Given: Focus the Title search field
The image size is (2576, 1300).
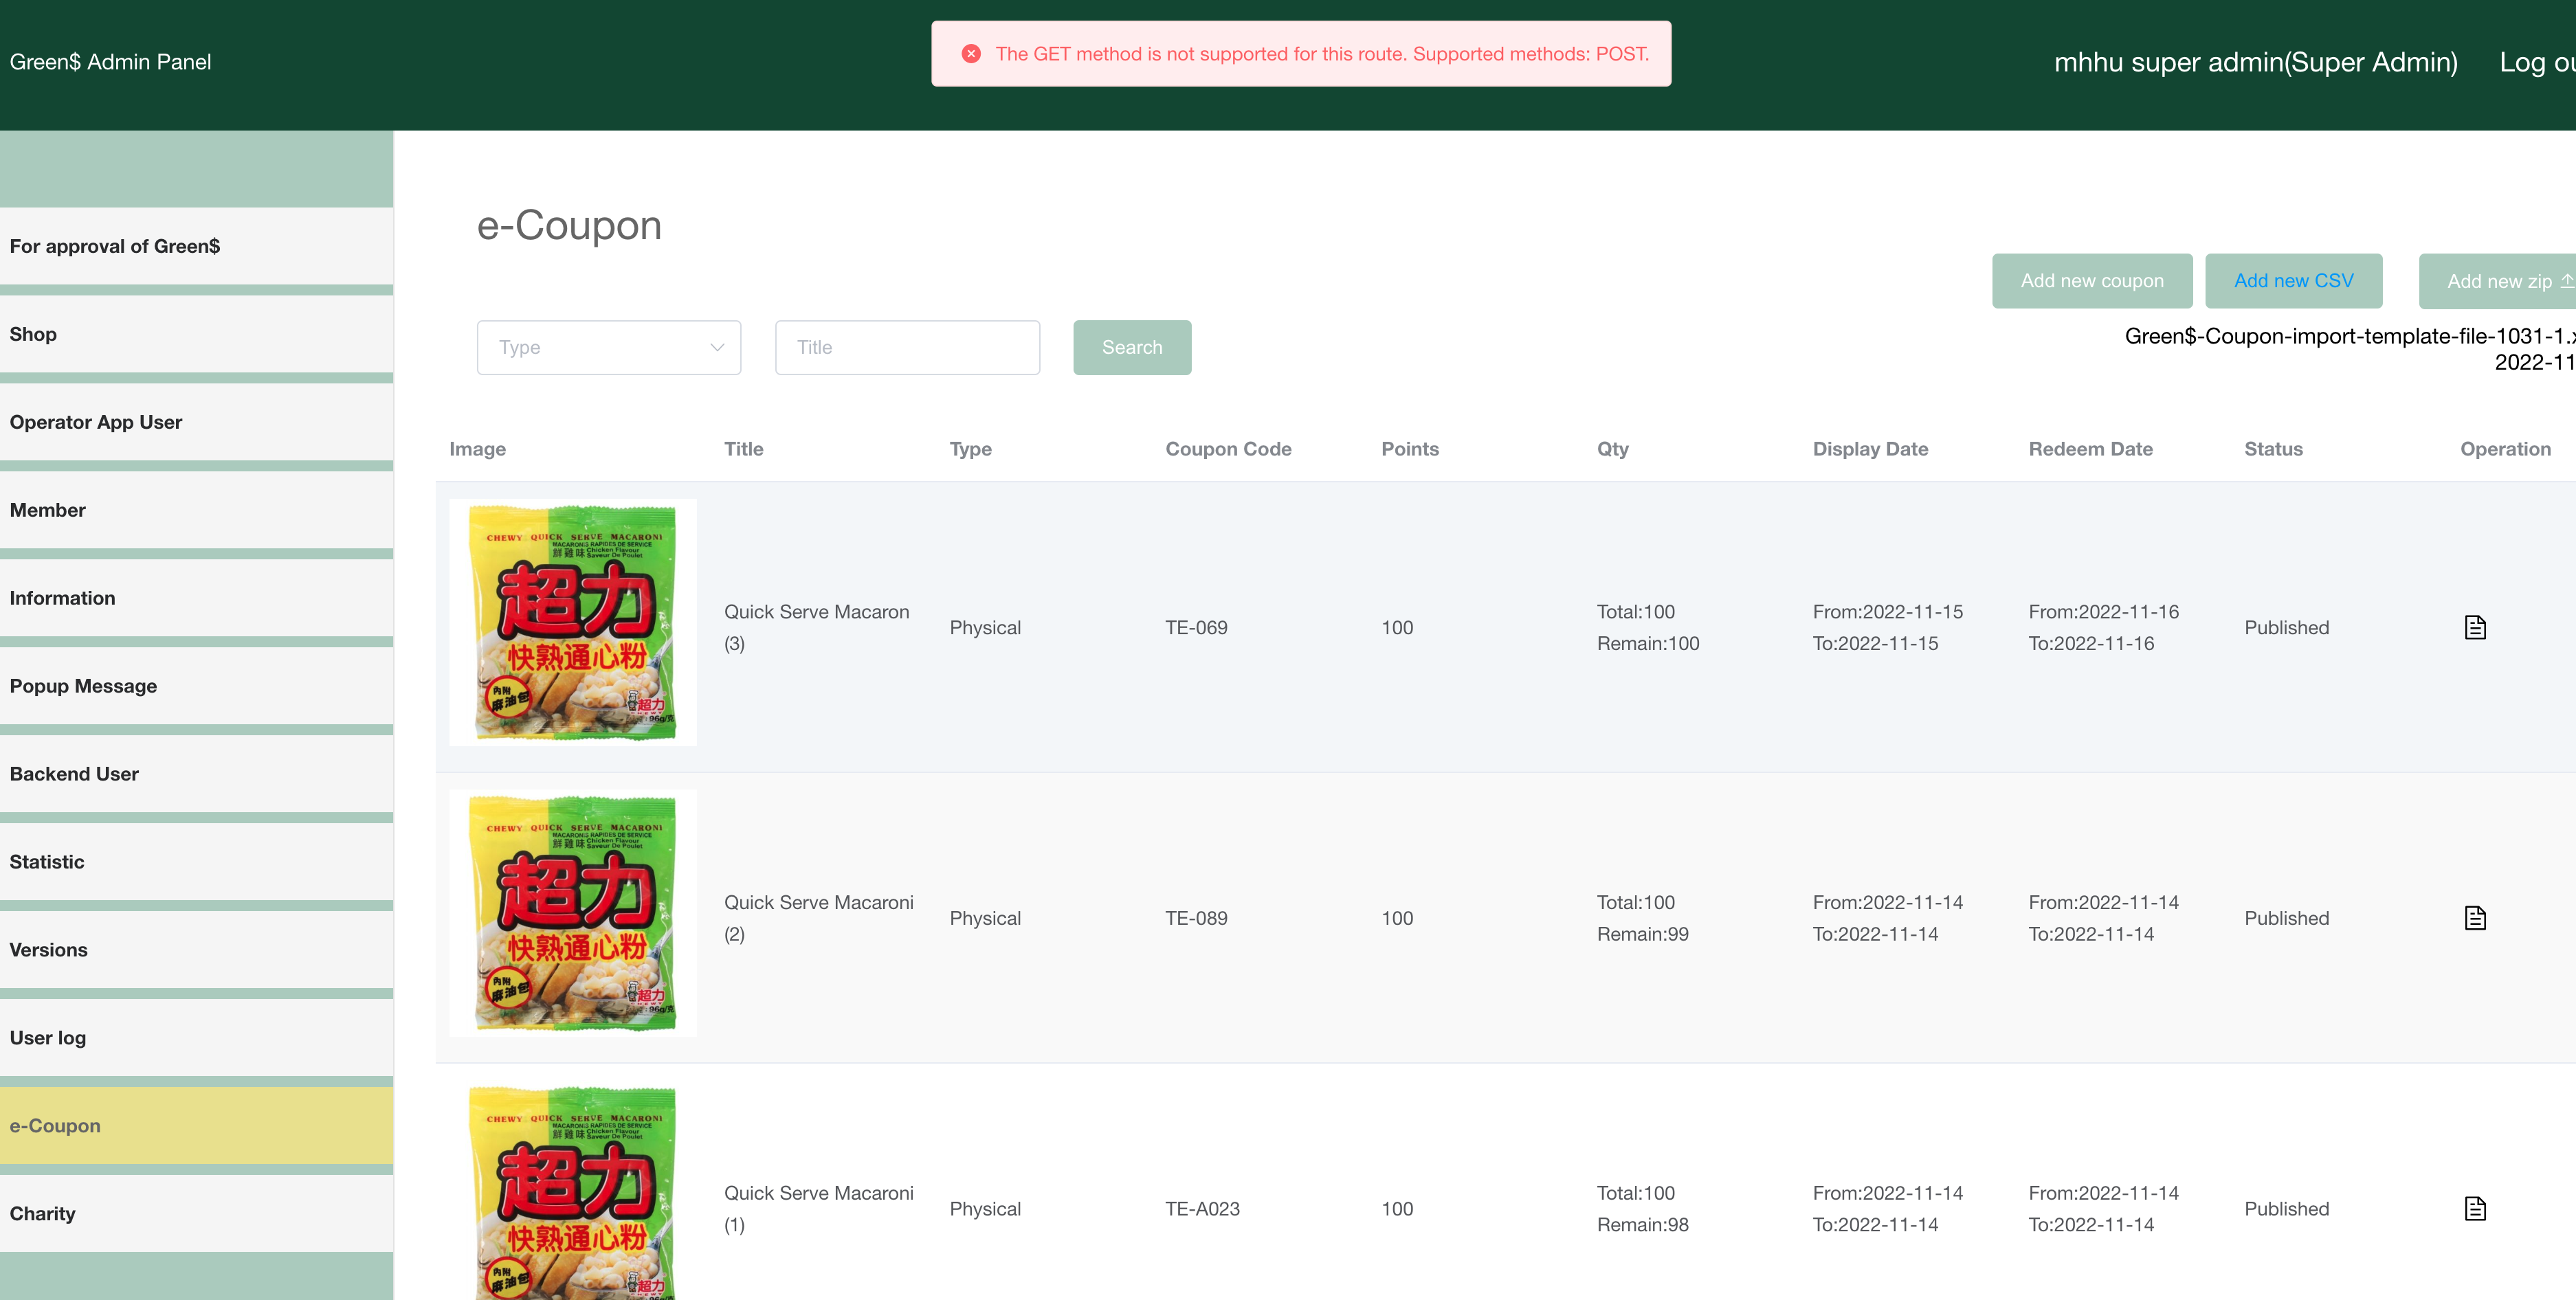Looking at the screenshot, I should [907, 347].
